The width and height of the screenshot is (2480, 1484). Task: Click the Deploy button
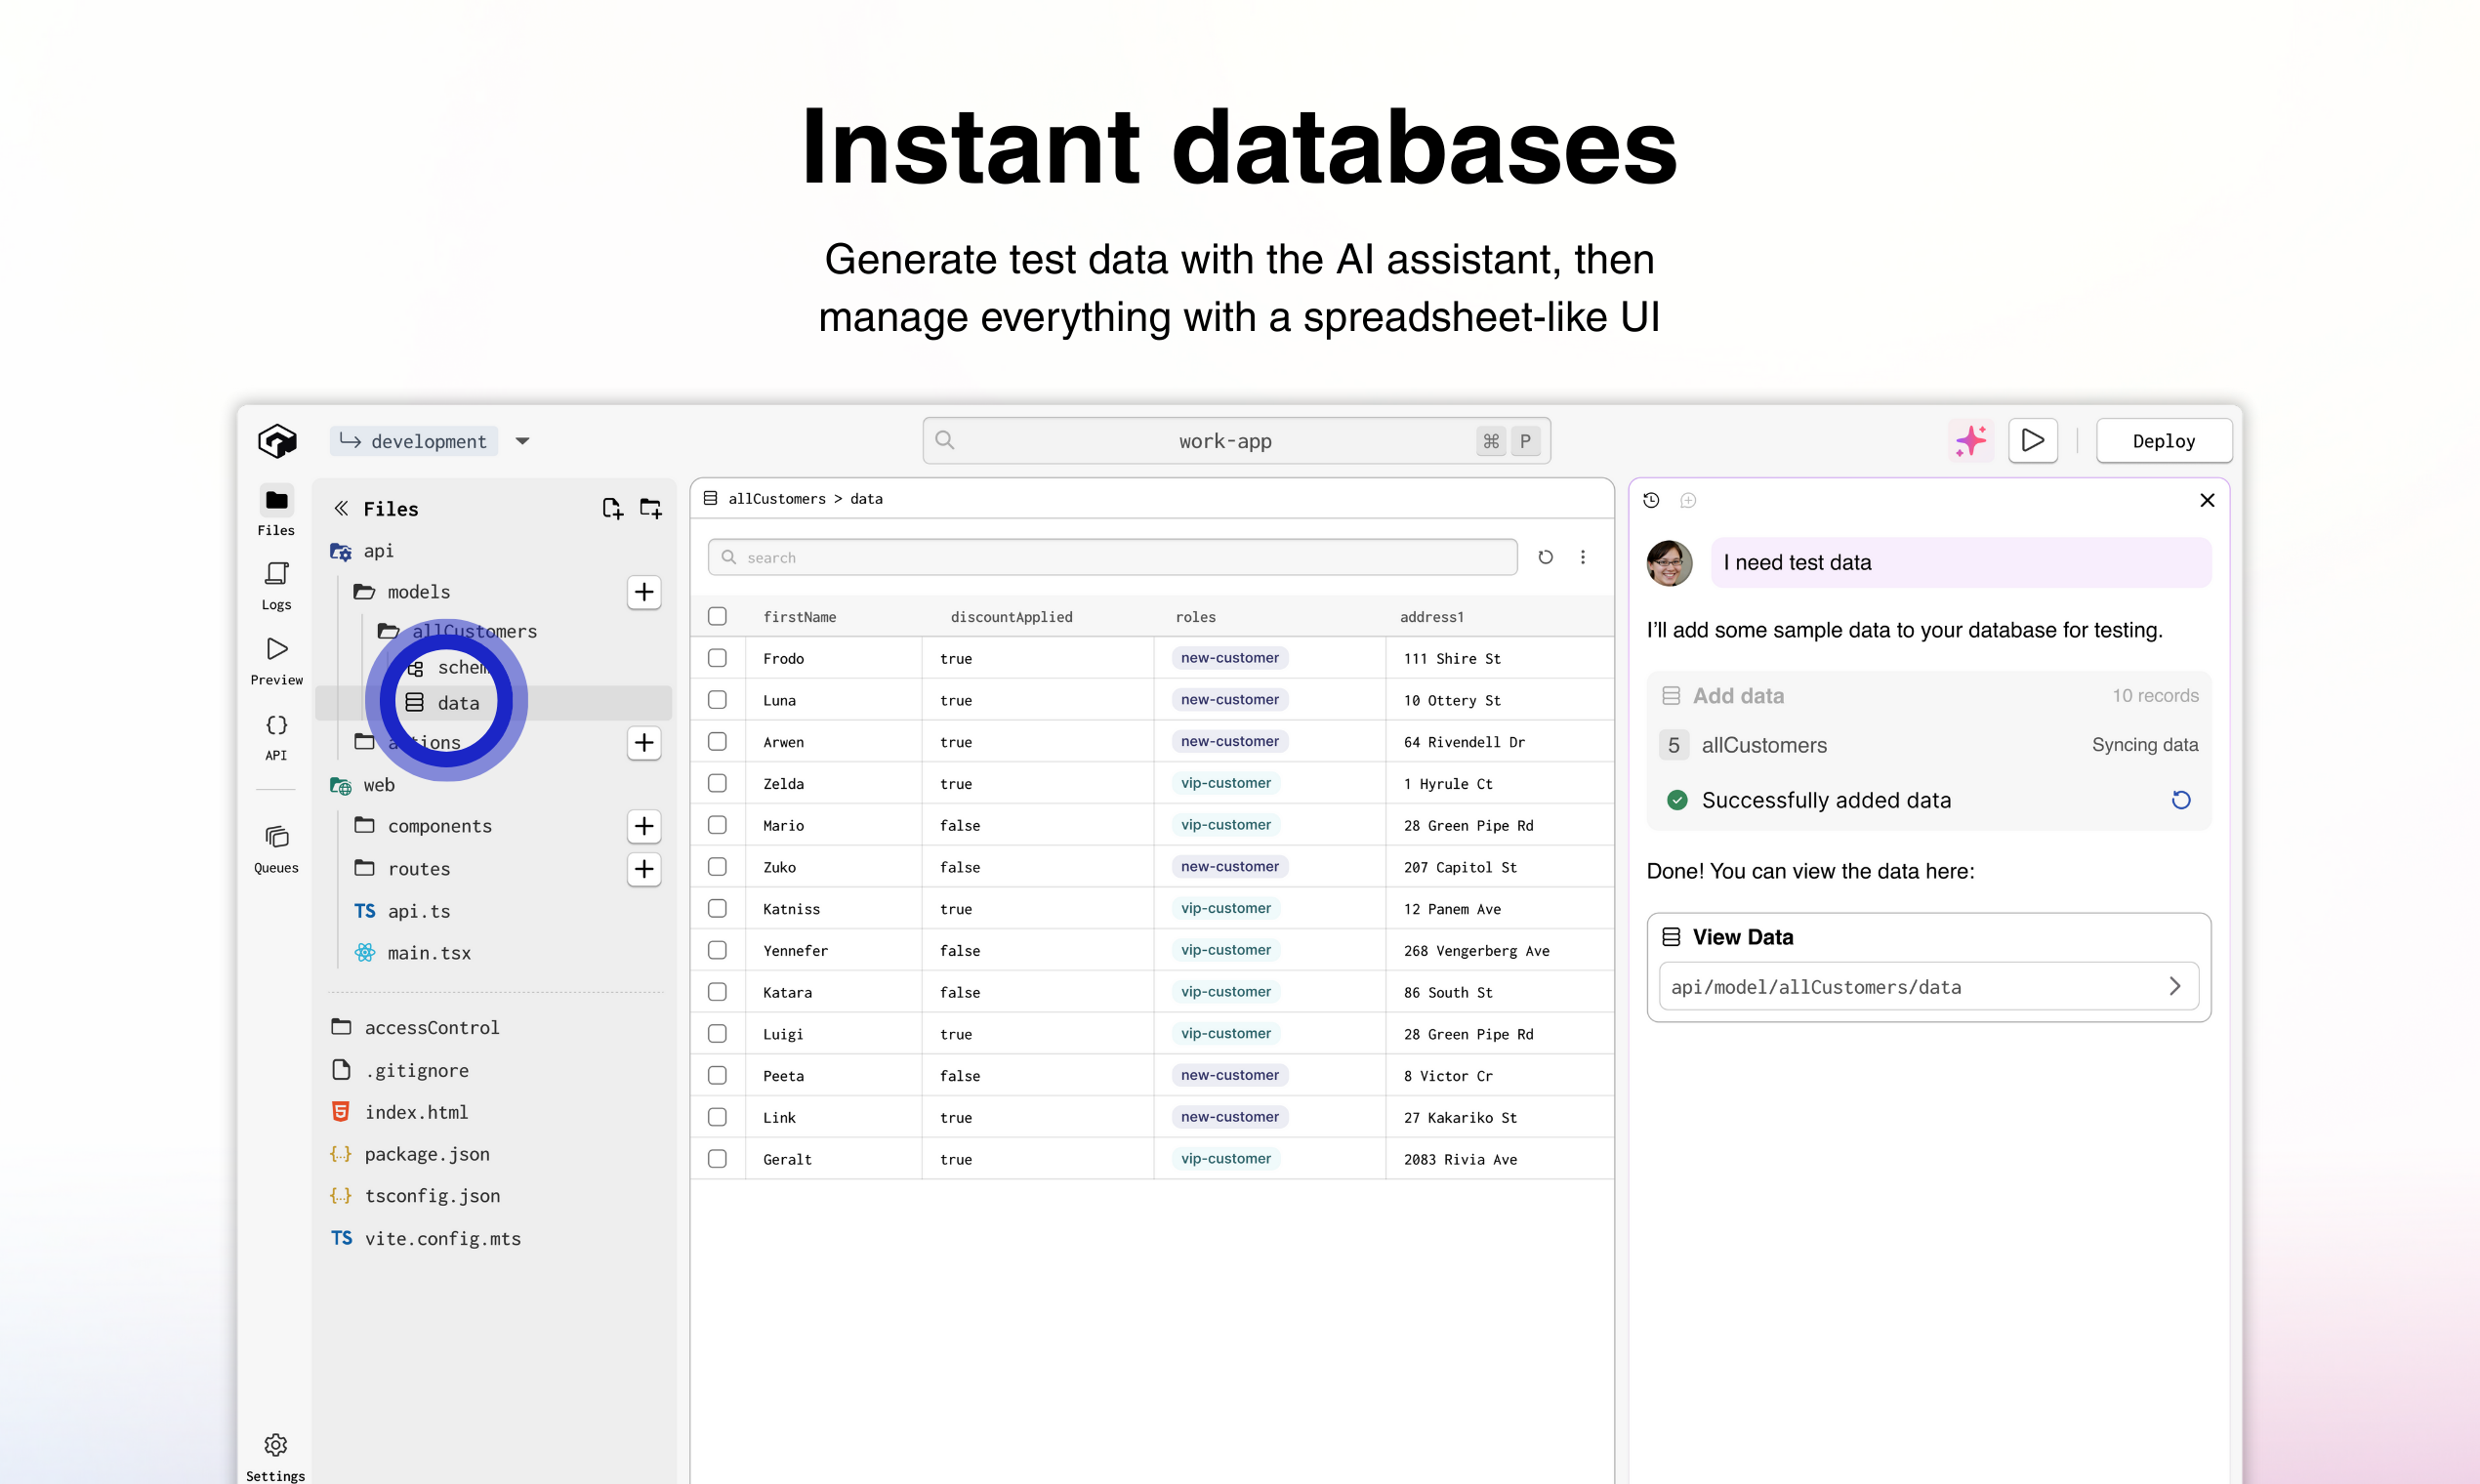[x=2163, y=441]
